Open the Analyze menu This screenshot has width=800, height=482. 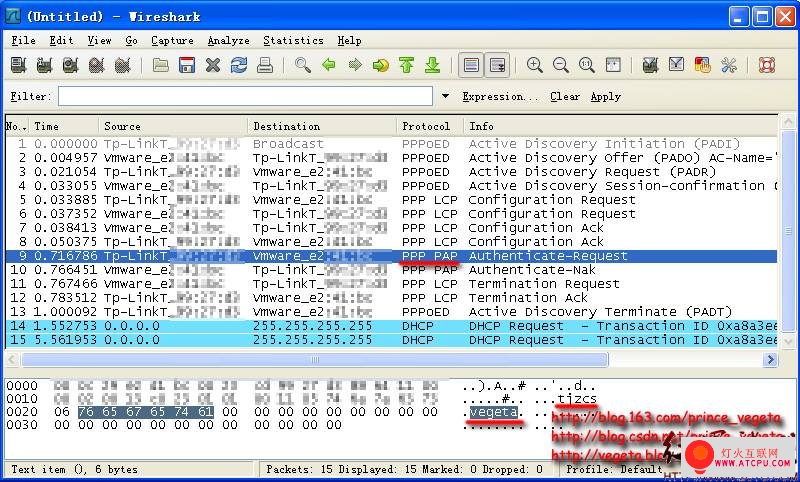click(229, 40)
